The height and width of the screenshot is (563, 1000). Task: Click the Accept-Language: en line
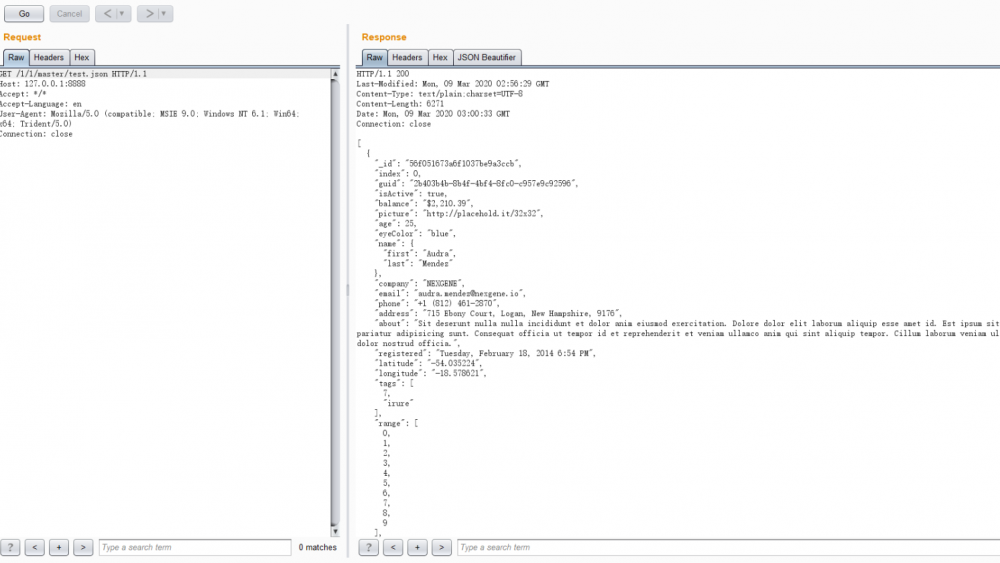pyautogui.click(x=41, y=104)
